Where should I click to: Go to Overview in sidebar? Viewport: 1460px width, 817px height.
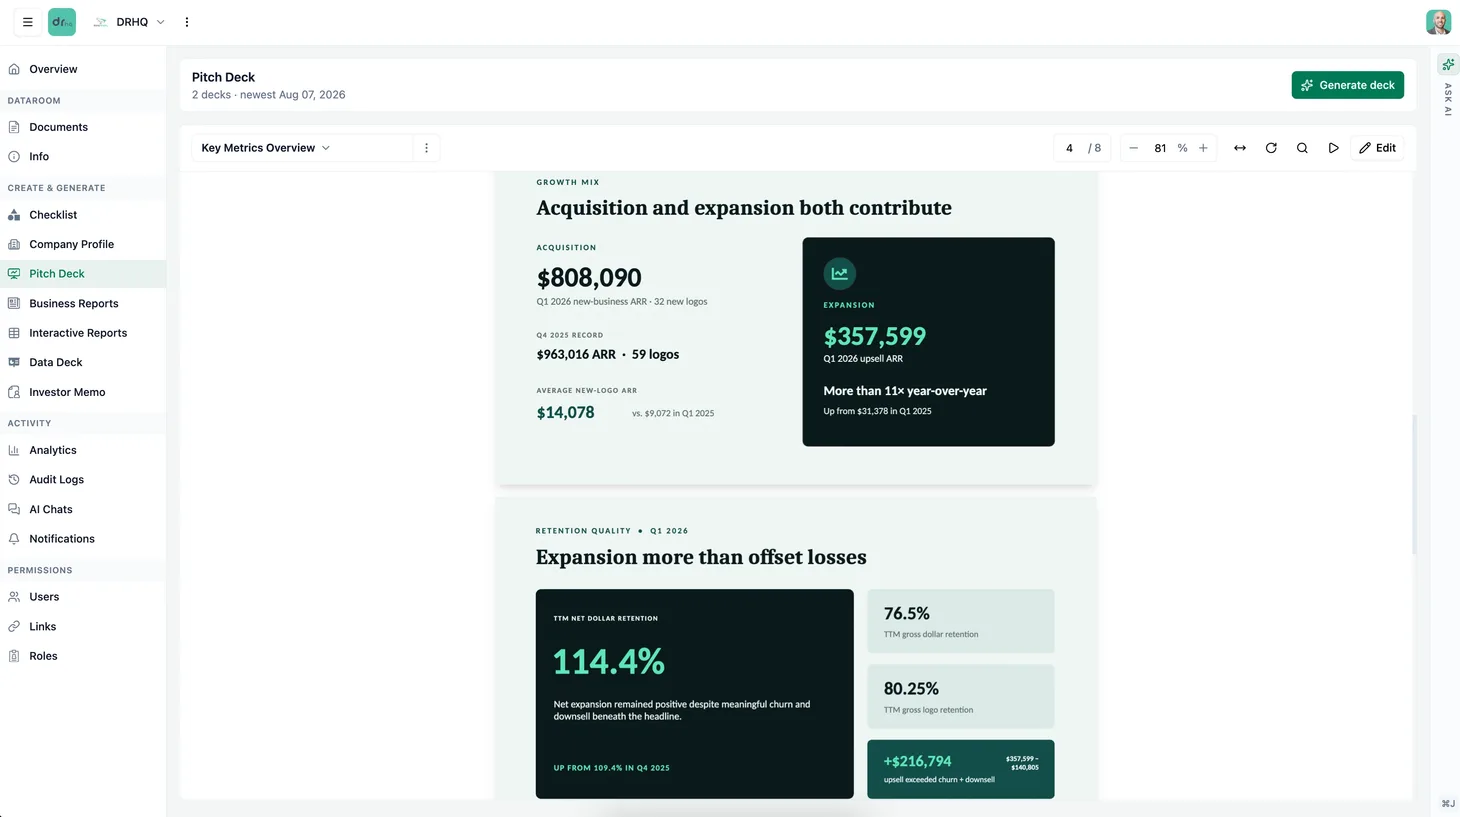pos(53,69)
